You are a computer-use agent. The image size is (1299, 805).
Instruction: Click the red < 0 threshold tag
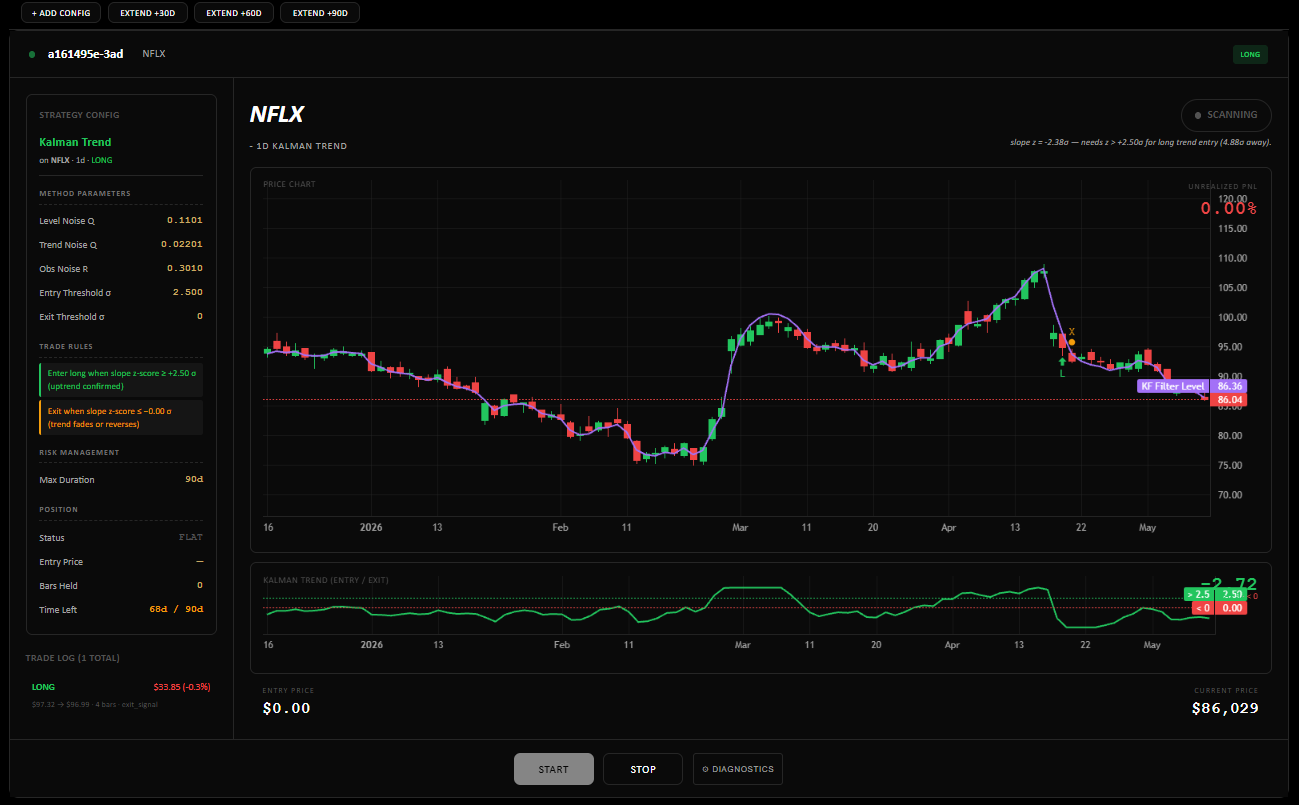(1202, 608)
